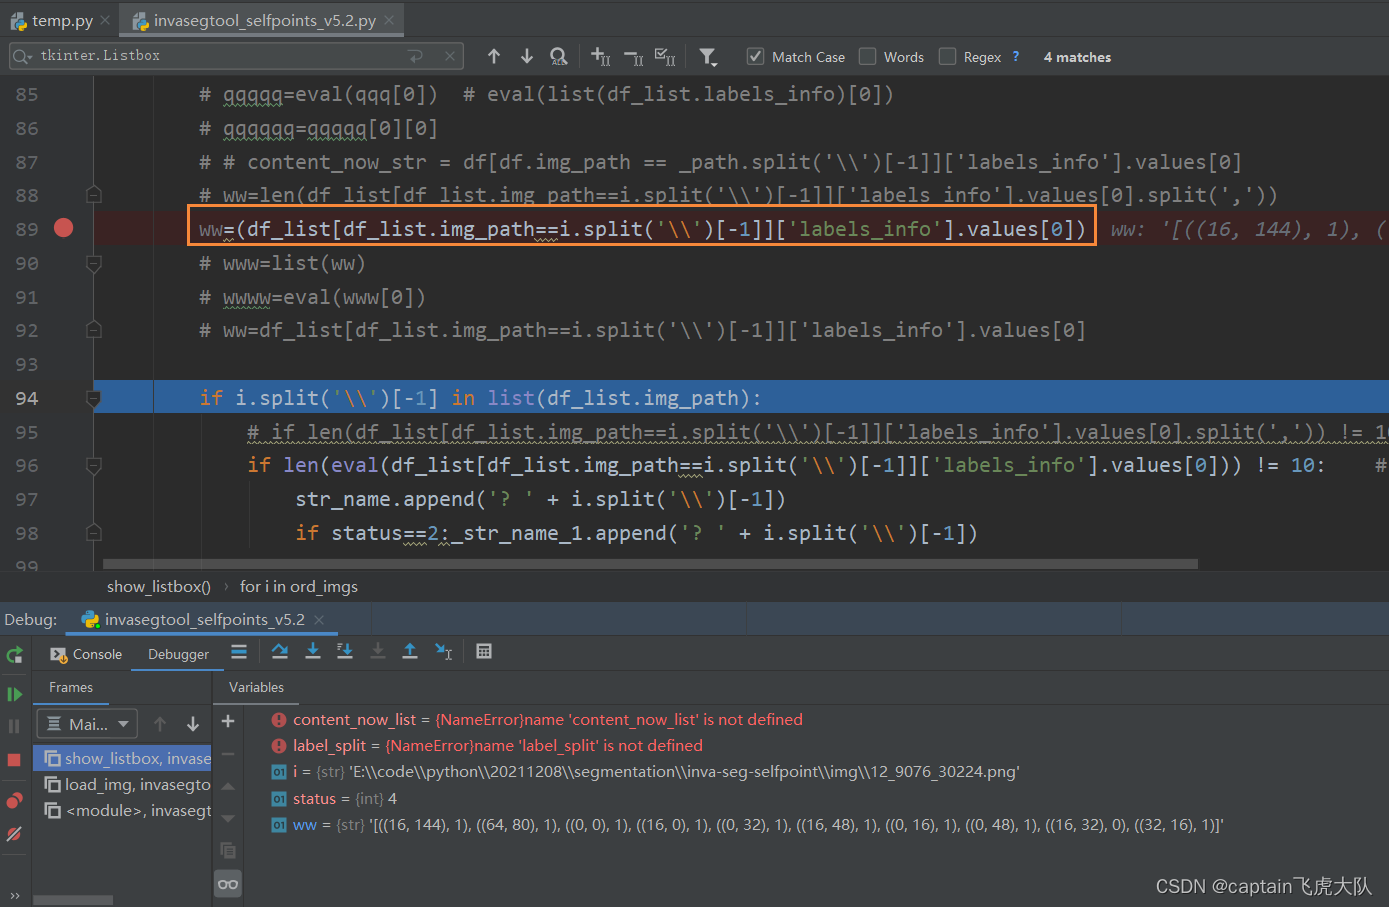Select the show_listbox stack frame
1389x907 pixels.
[123, 758]
